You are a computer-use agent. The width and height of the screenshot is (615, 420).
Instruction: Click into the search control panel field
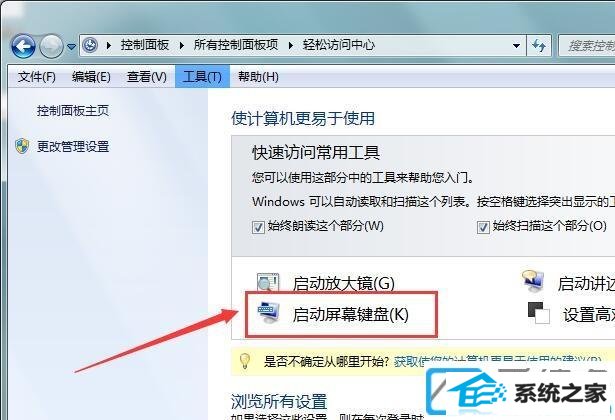[x=586, y=46]
